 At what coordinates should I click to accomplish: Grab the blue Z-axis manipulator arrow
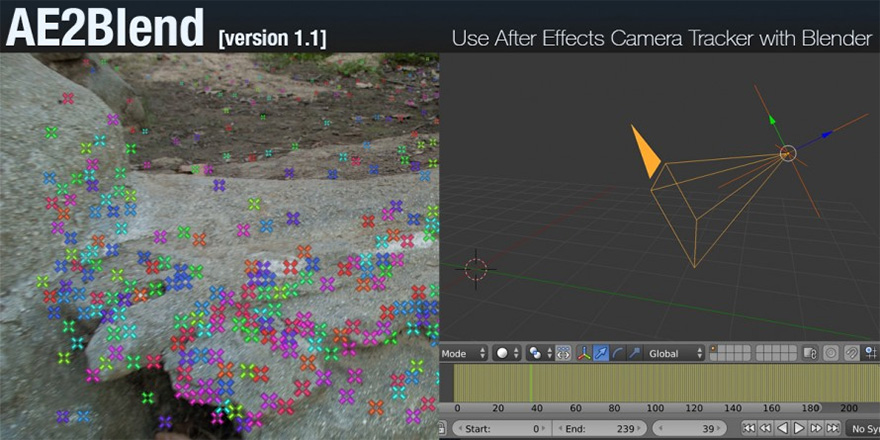(826, 135)
